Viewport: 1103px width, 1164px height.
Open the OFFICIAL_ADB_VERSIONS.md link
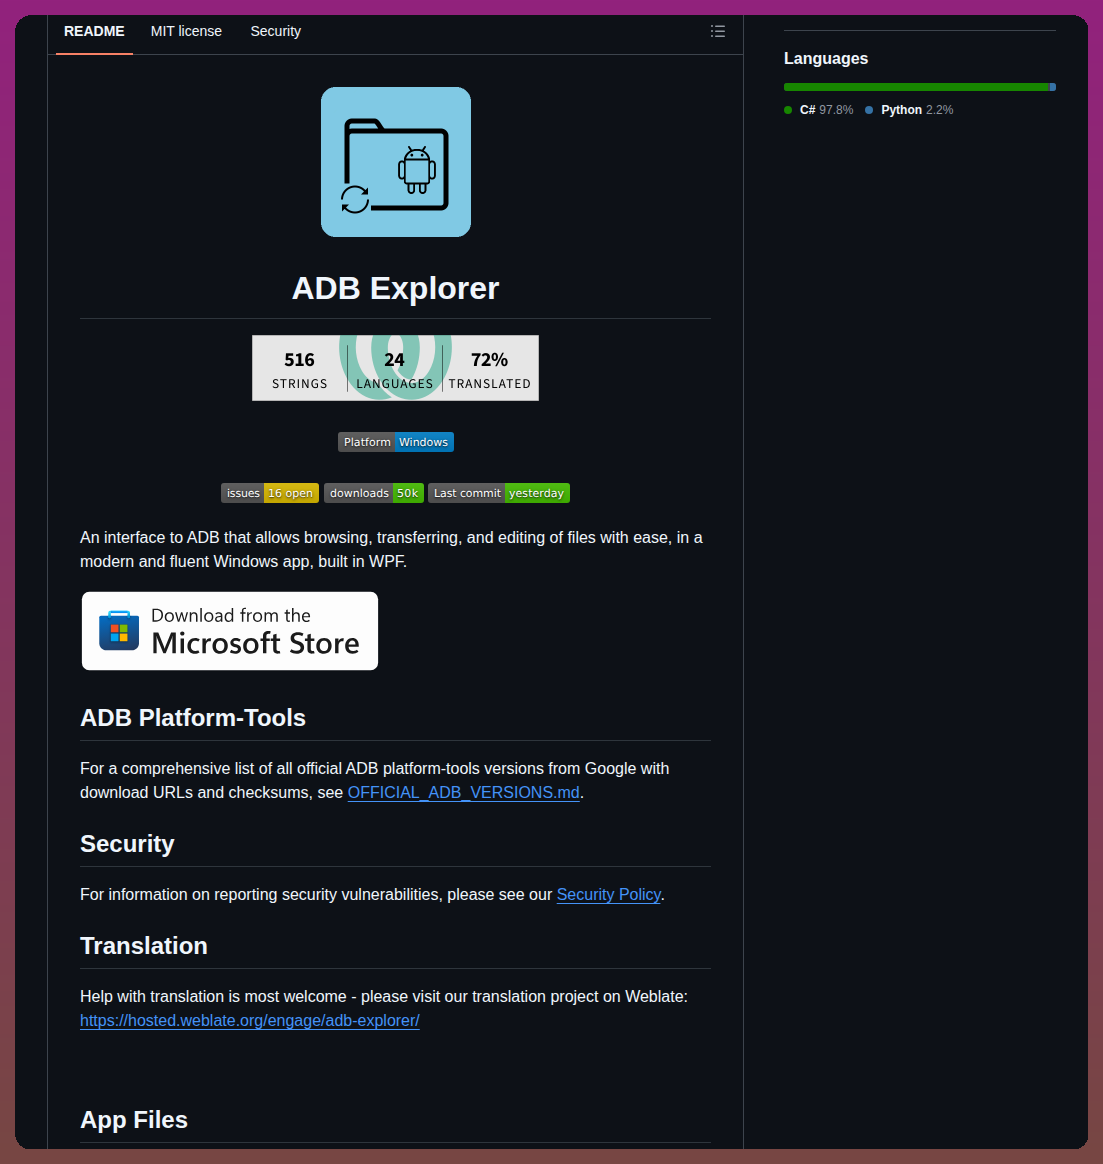click(x=463, y=792)
